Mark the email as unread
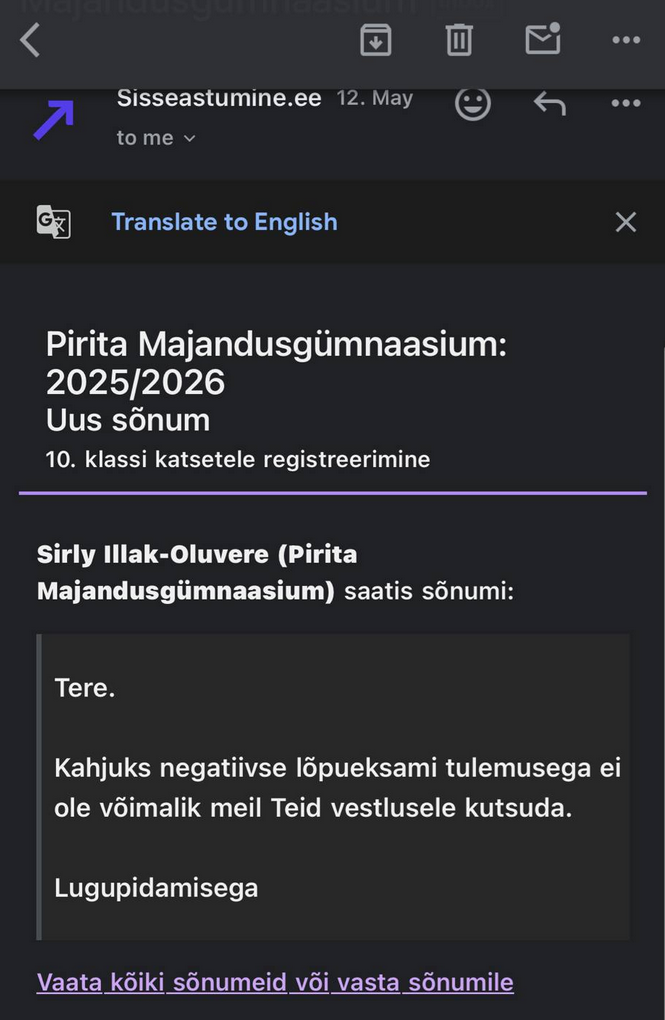The width and height of the screenshot is (665, 1020). [x=543, y=38]
